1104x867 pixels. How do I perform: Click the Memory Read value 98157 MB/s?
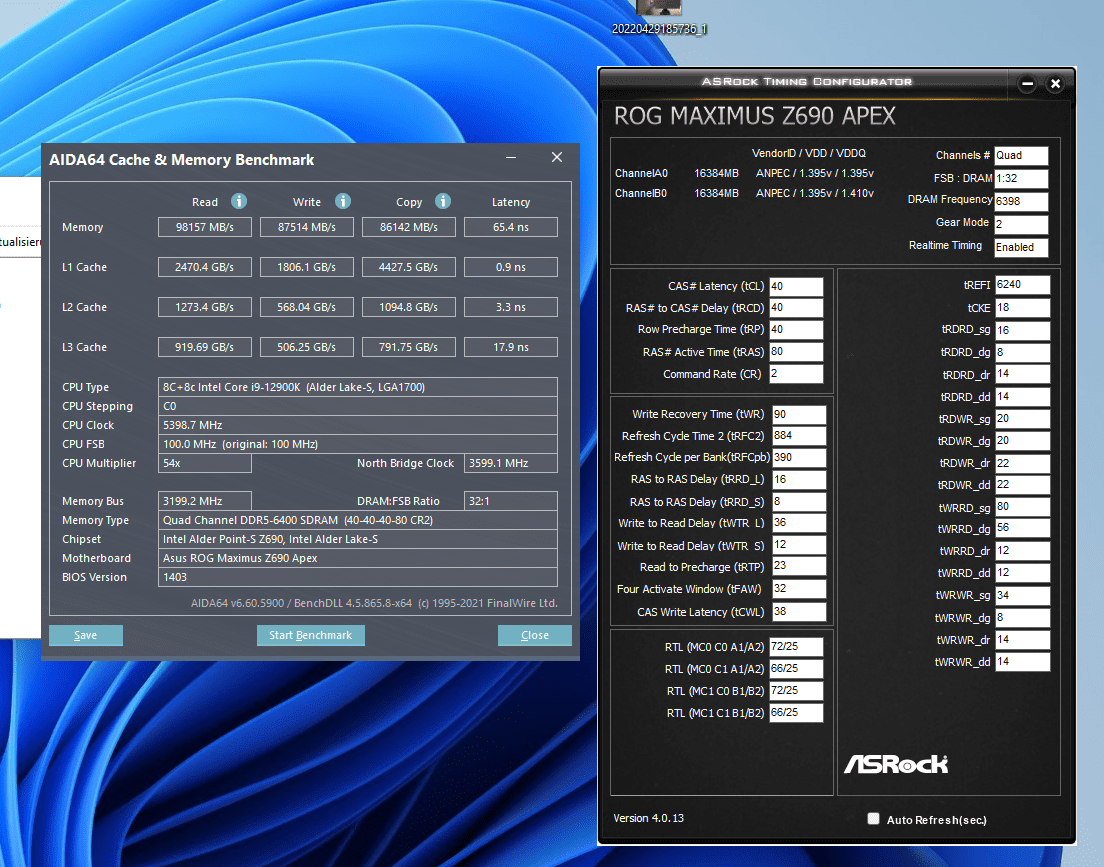[205, 227]
